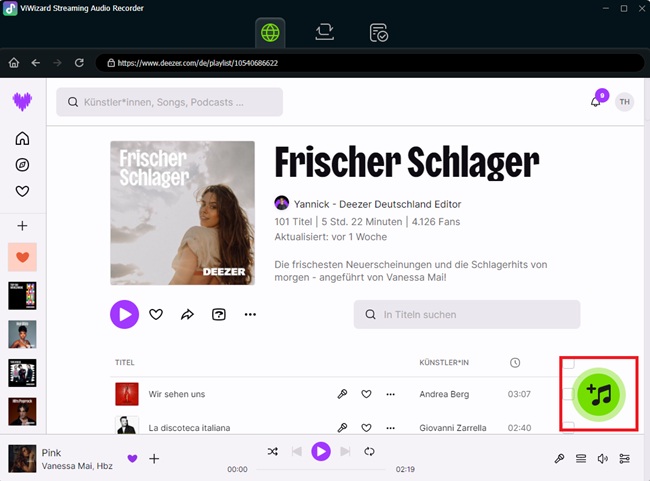Open the orange heart loved tracks tile
Screen dimensions: 650x481
click(22, 257)
